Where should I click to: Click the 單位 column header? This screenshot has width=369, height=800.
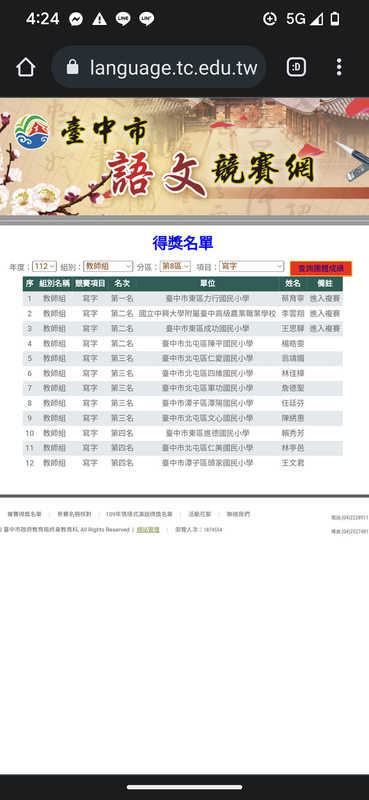208,284
